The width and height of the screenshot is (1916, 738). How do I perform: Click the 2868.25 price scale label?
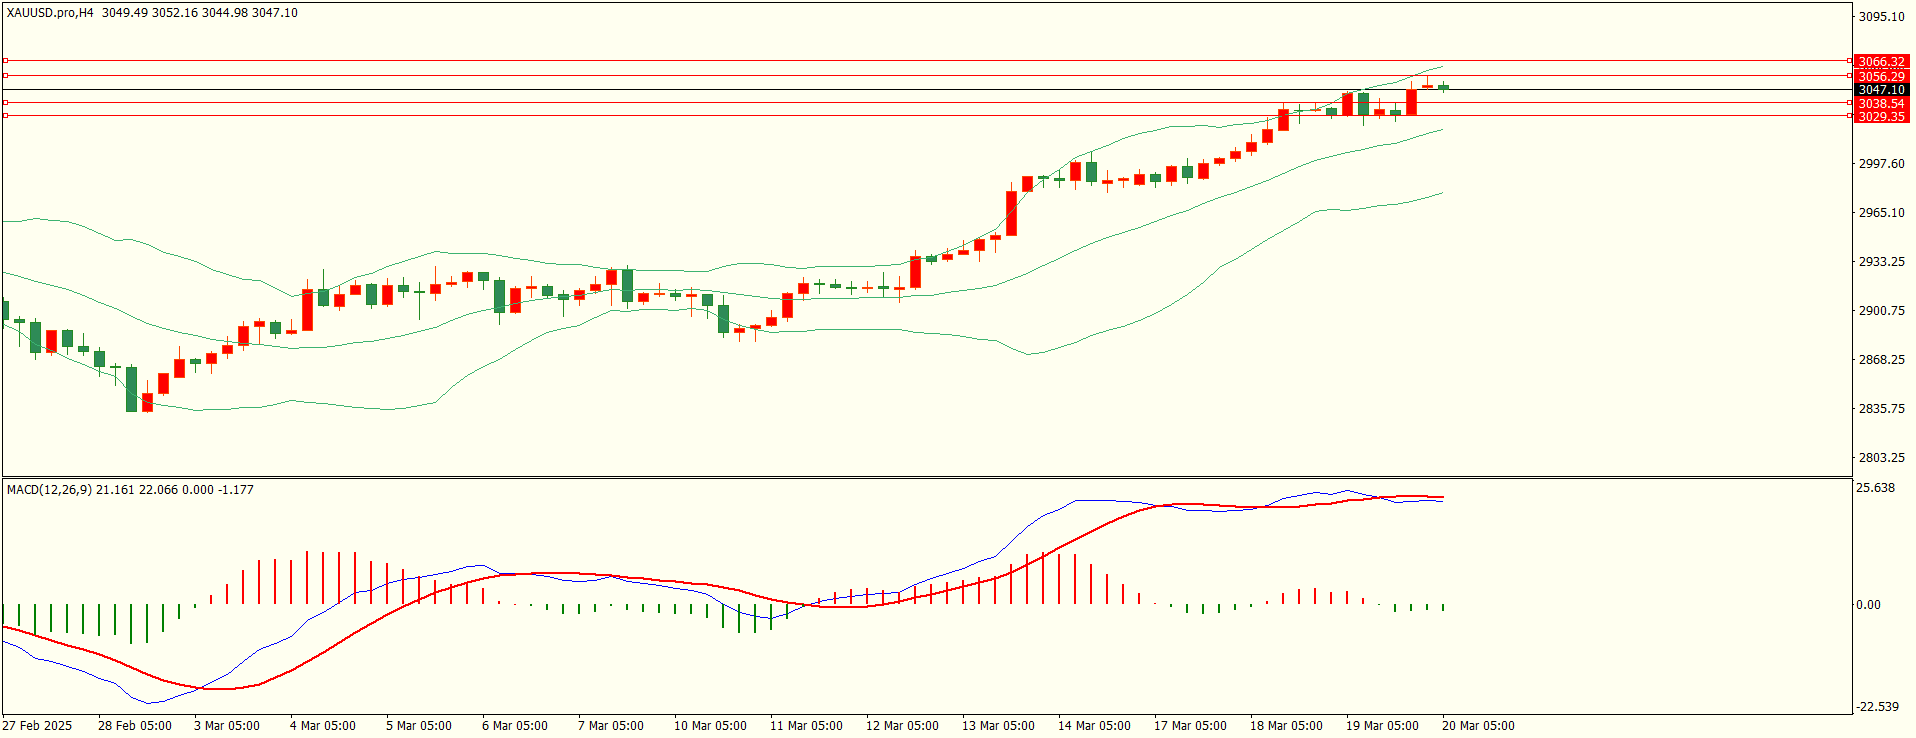pyautogui.click(x=1881, y=360)
